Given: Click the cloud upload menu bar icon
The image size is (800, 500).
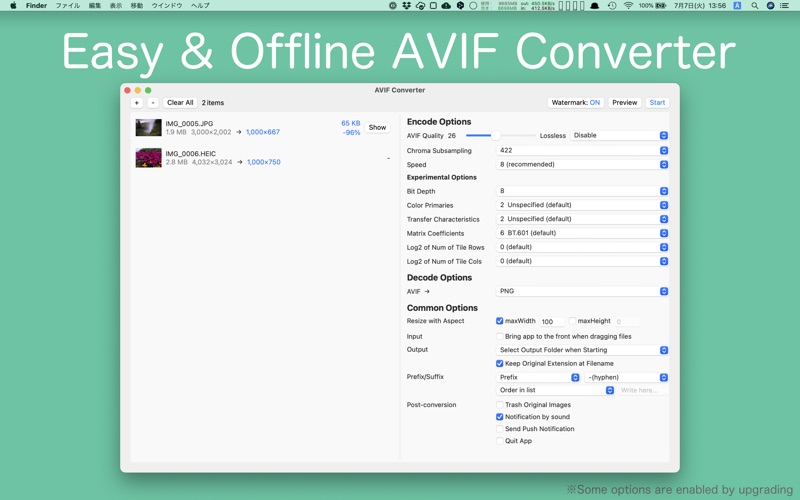Looking at the screenshot, I should click(446, 6).
